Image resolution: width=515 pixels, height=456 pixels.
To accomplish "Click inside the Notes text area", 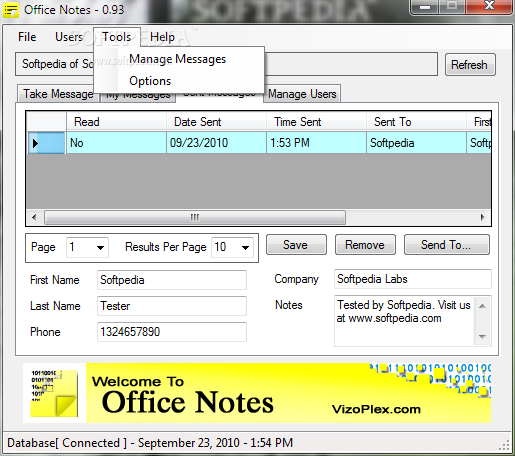I will [x=405, y=321].
